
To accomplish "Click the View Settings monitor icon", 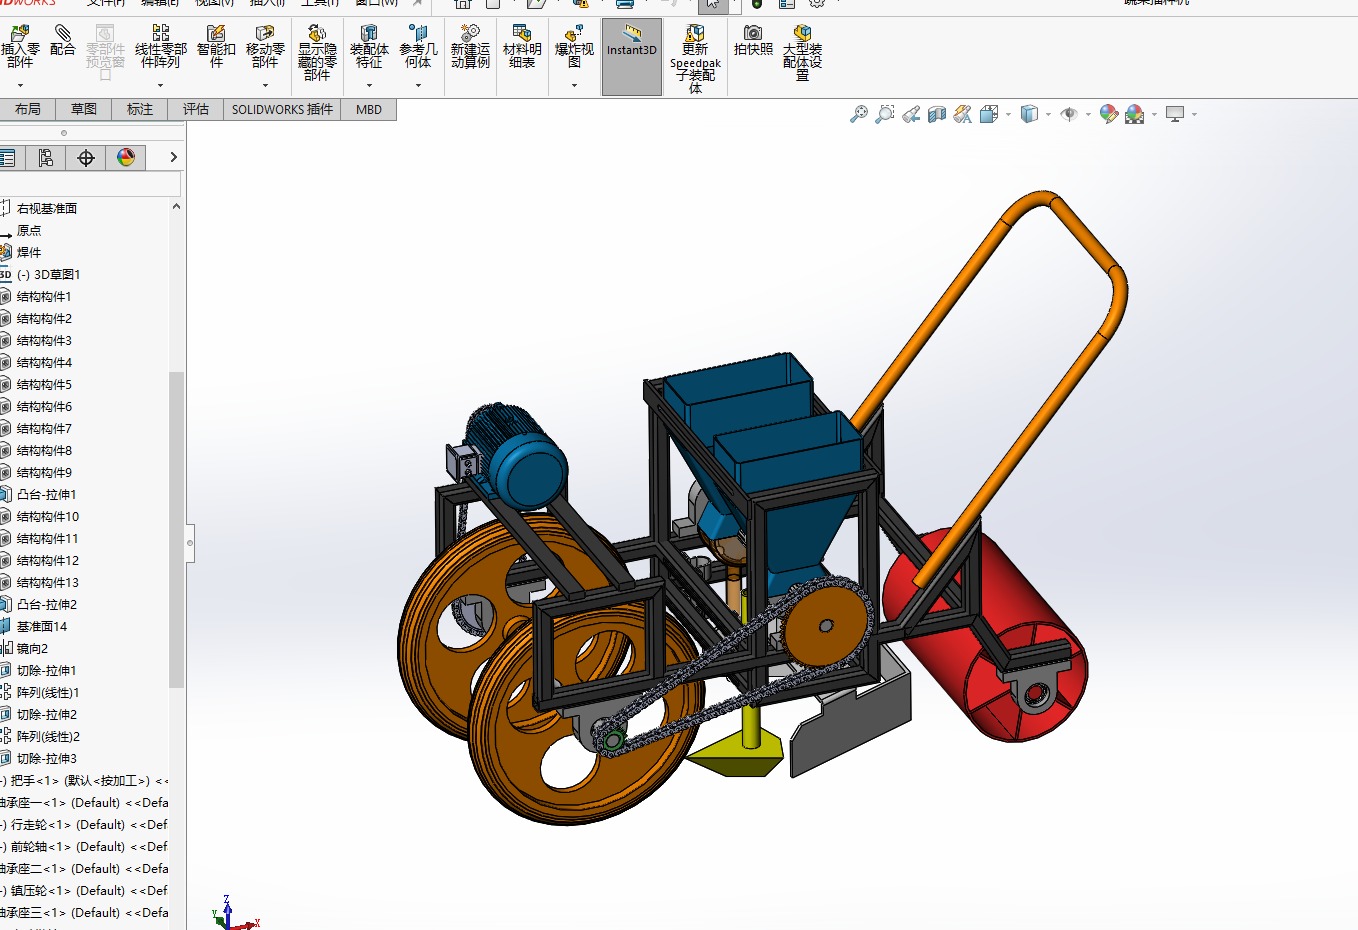I will click(x=1175, y=114).
